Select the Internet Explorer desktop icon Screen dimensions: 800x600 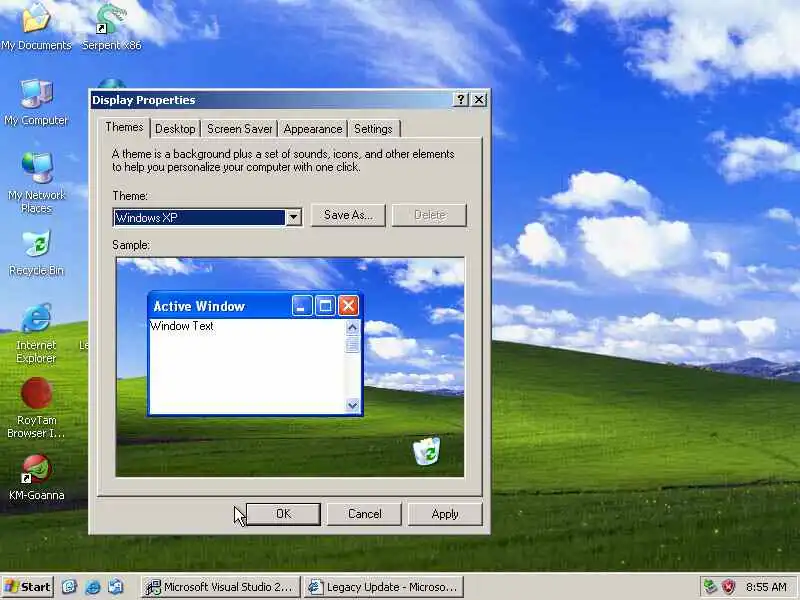click(x=36, y=333)
